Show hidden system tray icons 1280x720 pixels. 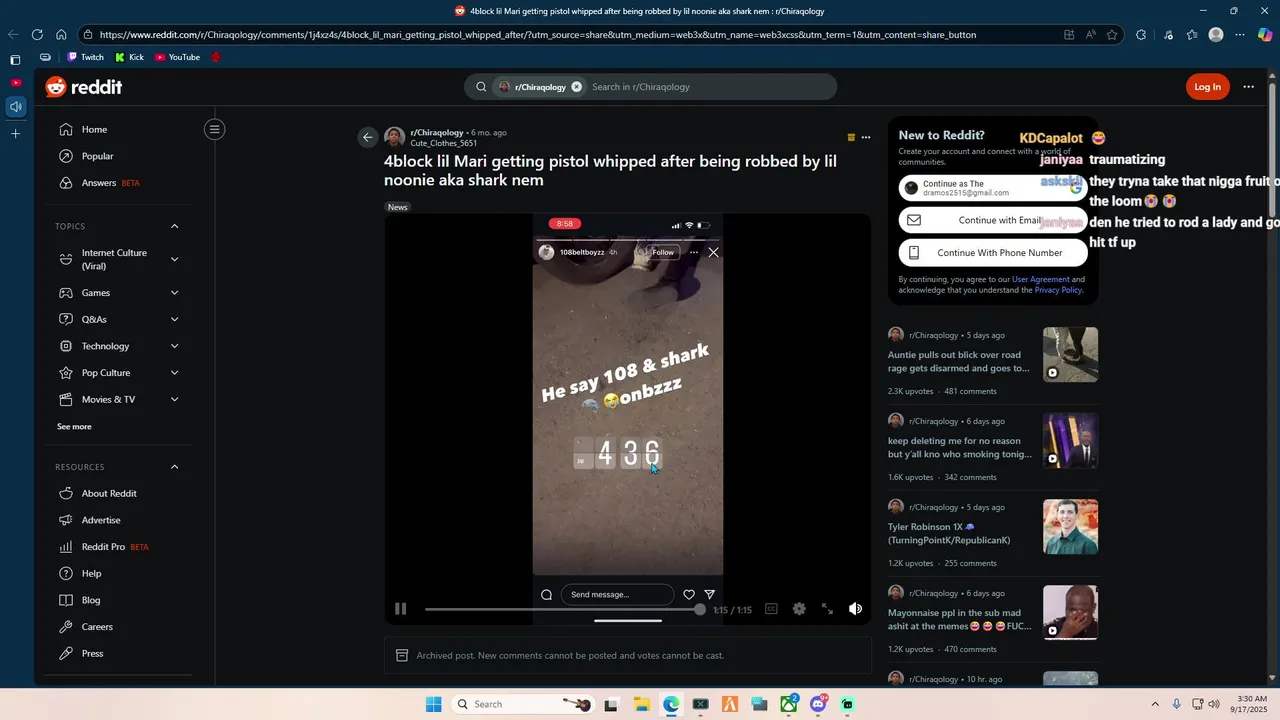click(1155, 704)
